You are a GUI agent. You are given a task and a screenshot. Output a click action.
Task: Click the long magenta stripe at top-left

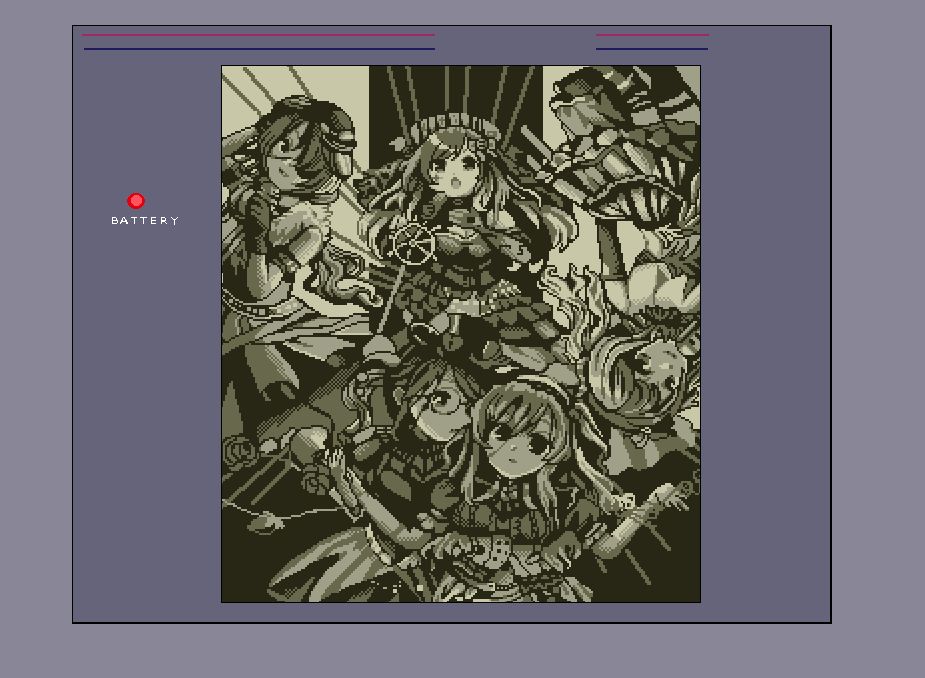(258, 35)
